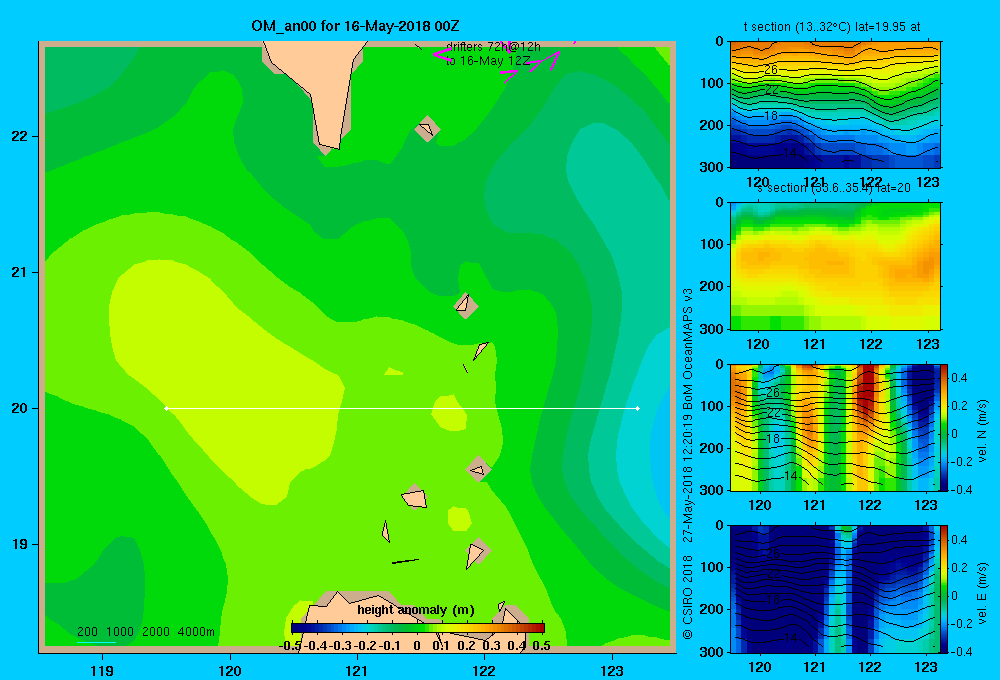The width and height of the screenshot is (1000, 680).
Task: Click the 0.5 tick on height anomaly bar
Action: pyautogui.click(x=541, y=646)
